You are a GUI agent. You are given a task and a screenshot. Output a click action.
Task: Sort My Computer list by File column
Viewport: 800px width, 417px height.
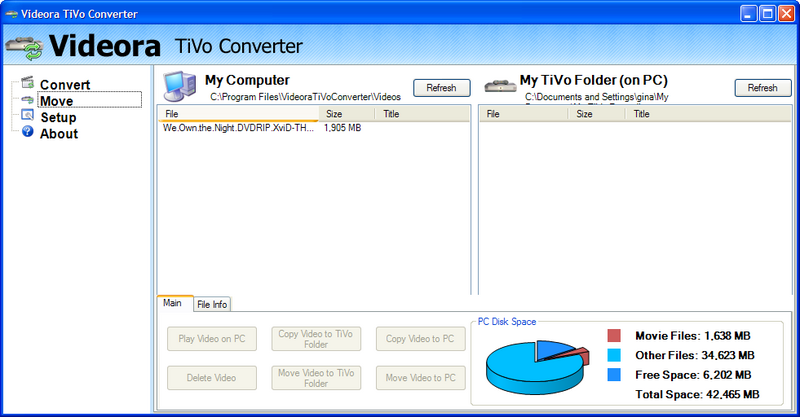pyautogui.click(x=238, y=114)
